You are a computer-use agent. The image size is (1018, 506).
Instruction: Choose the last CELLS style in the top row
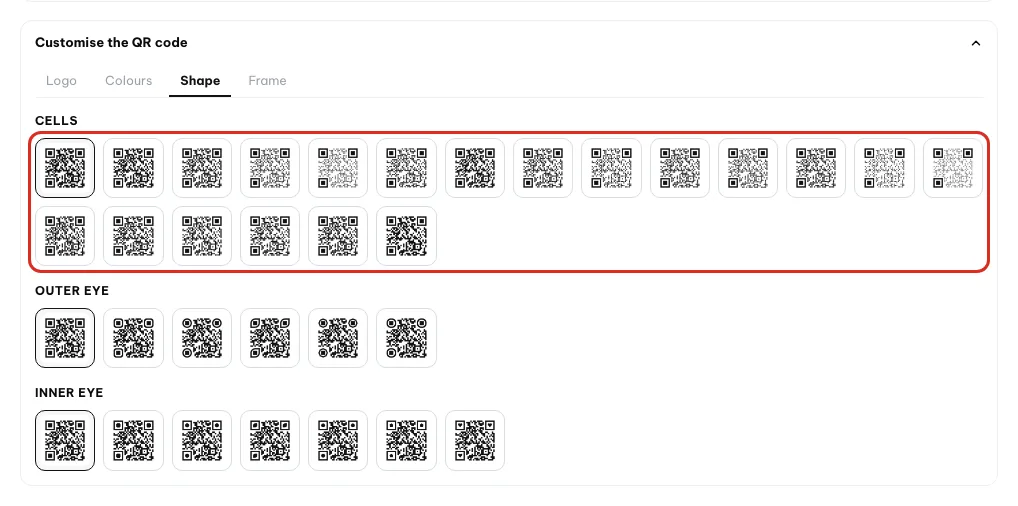pyautogui.click(x=953, y=168)
